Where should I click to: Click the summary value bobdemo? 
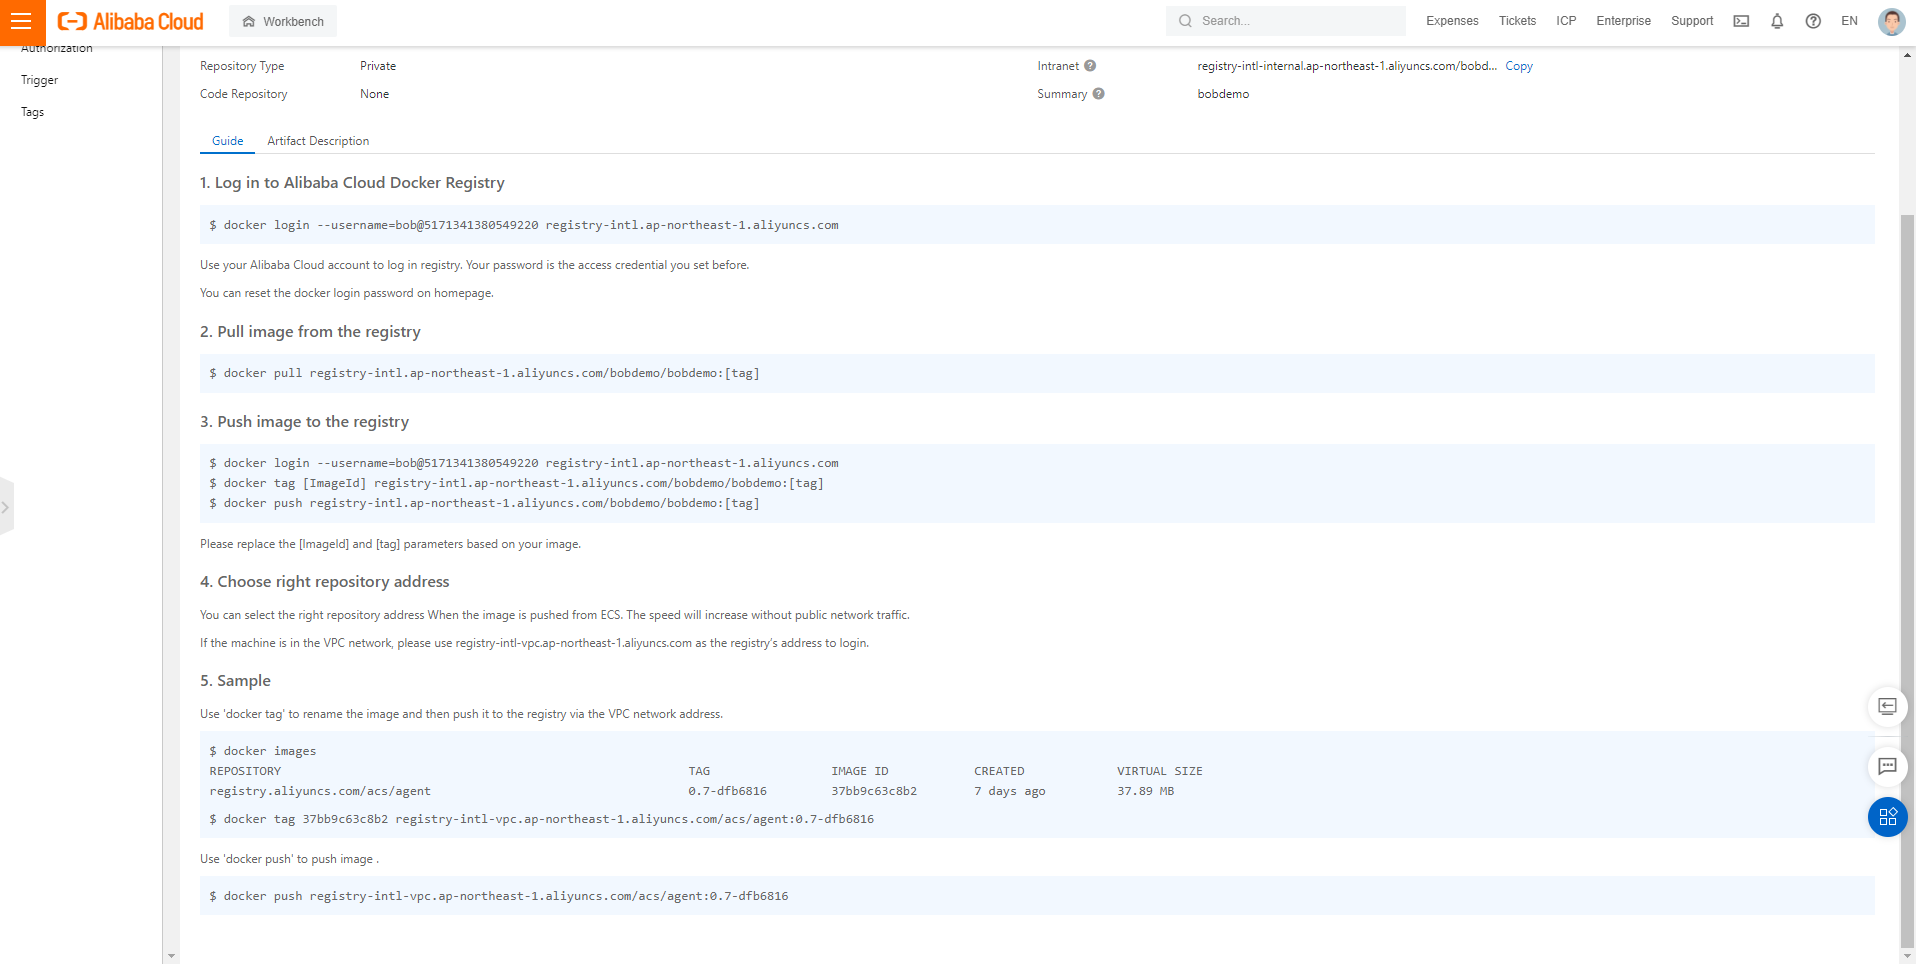1223,94
